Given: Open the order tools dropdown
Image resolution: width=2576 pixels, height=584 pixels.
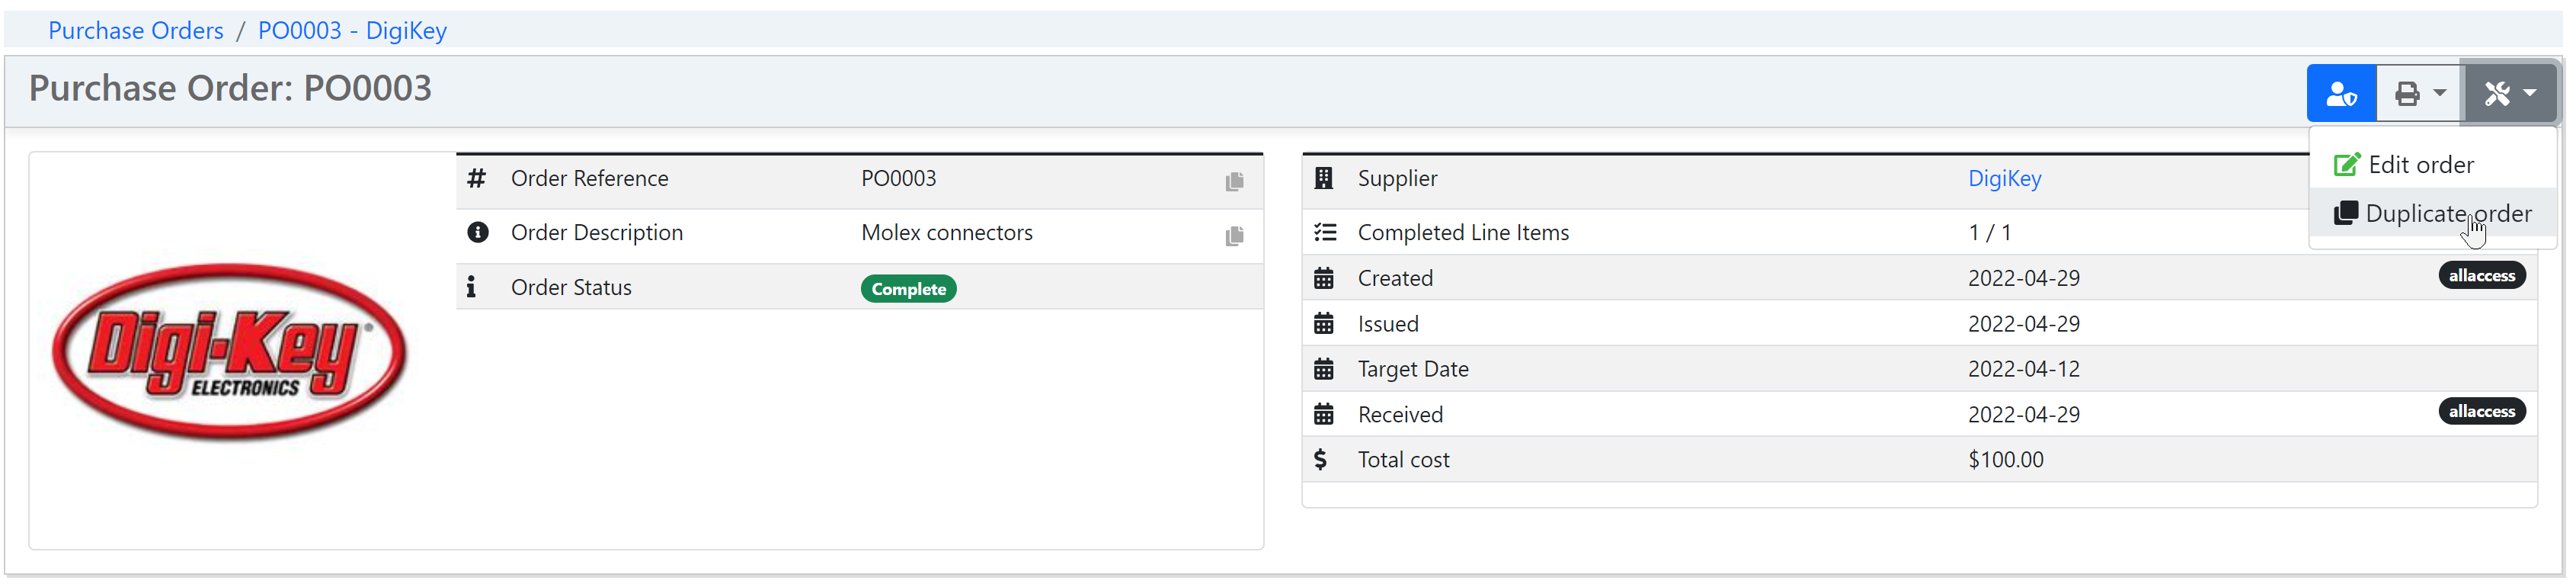Looking at the screenshot, I should [x=2509, y=93].
